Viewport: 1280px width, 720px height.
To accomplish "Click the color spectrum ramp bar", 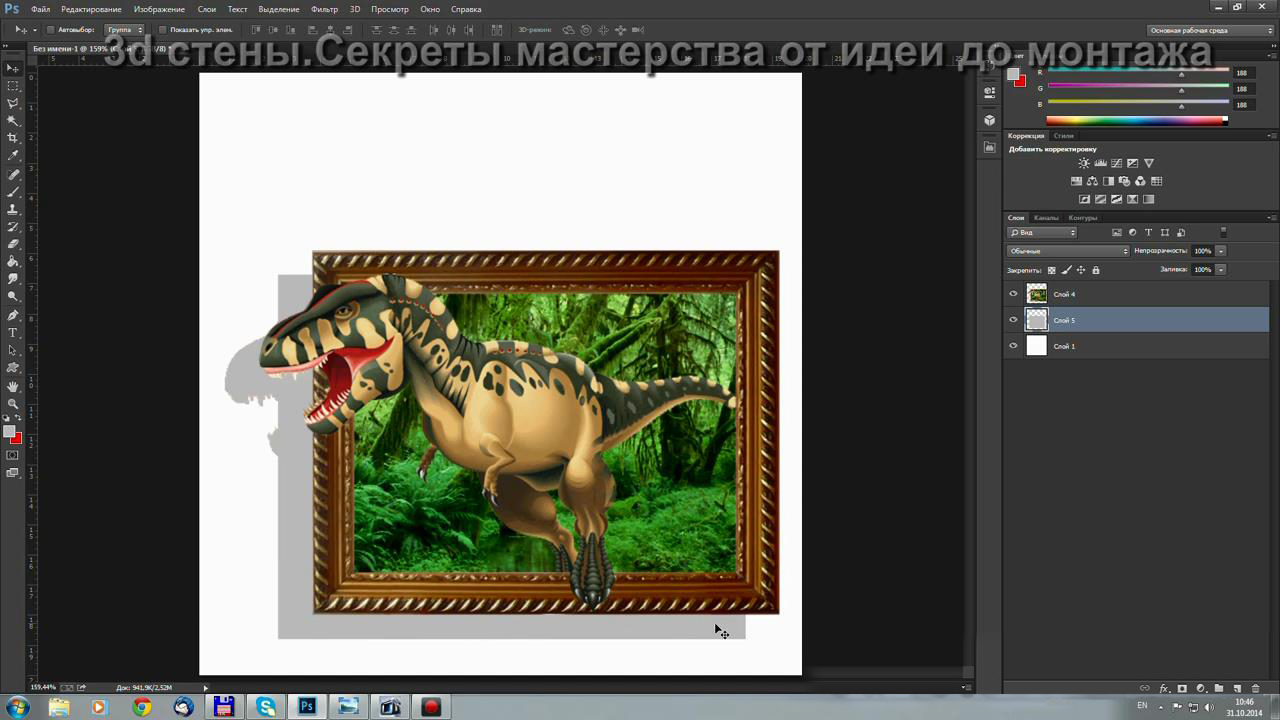I will coord(1137,121).
